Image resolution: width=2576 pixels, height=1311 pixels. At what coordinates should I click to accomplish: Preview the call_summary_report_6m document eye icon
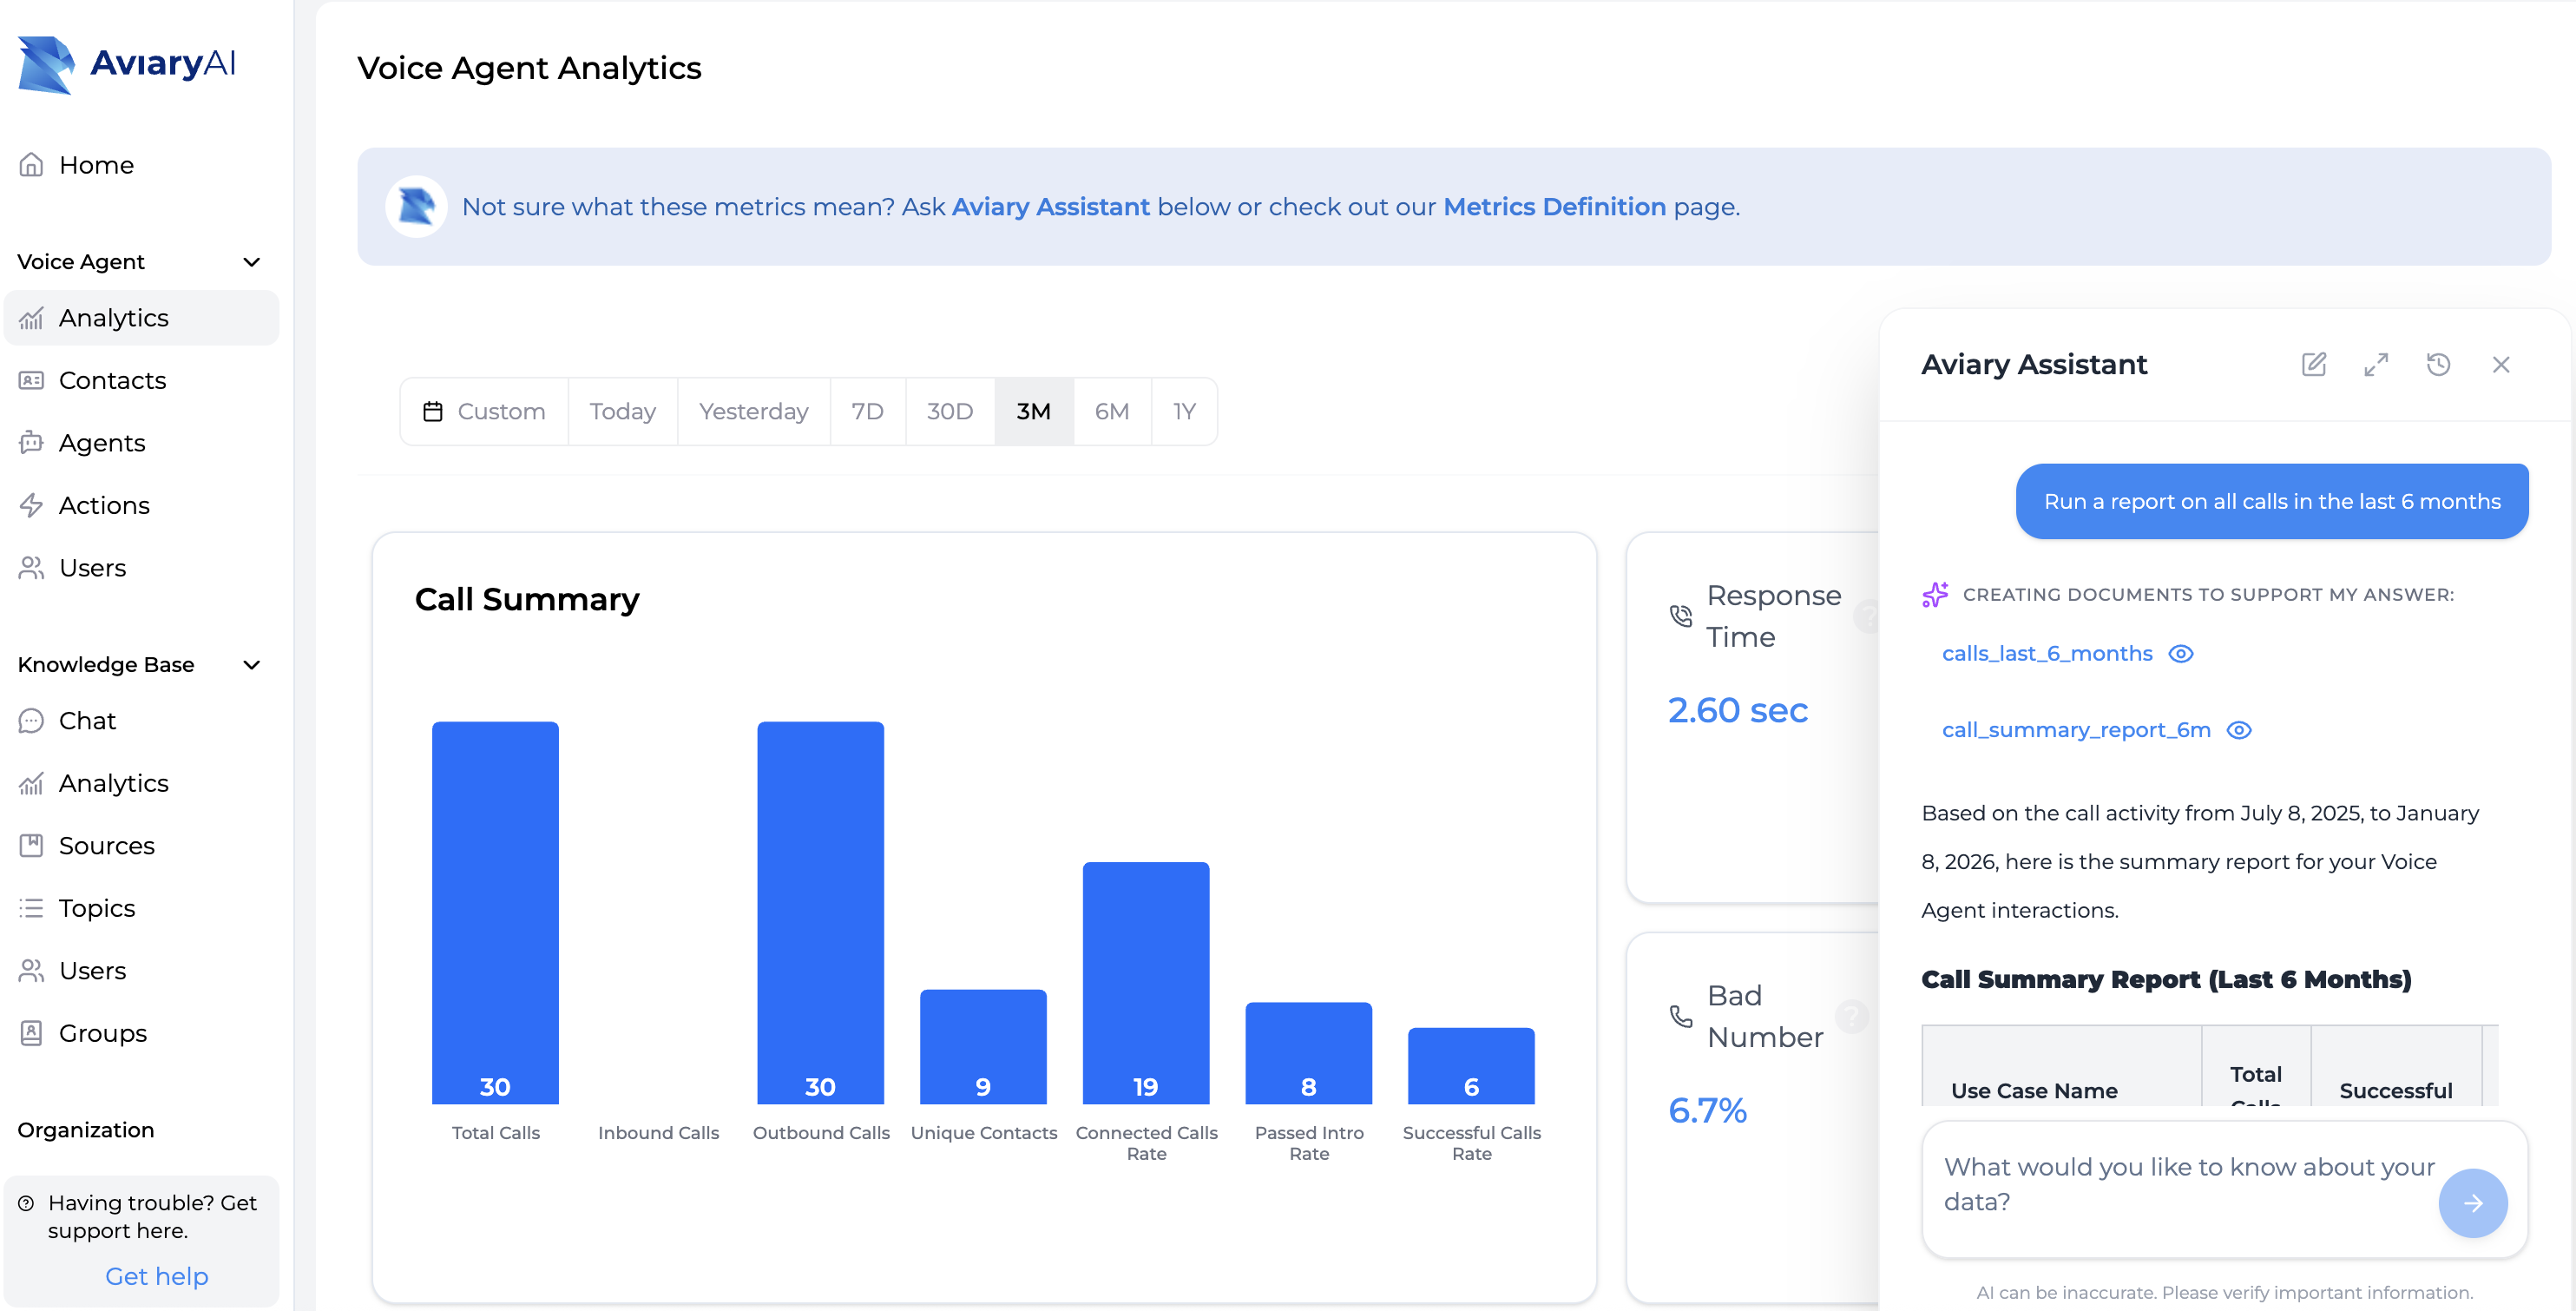(x=2238, y=730)
